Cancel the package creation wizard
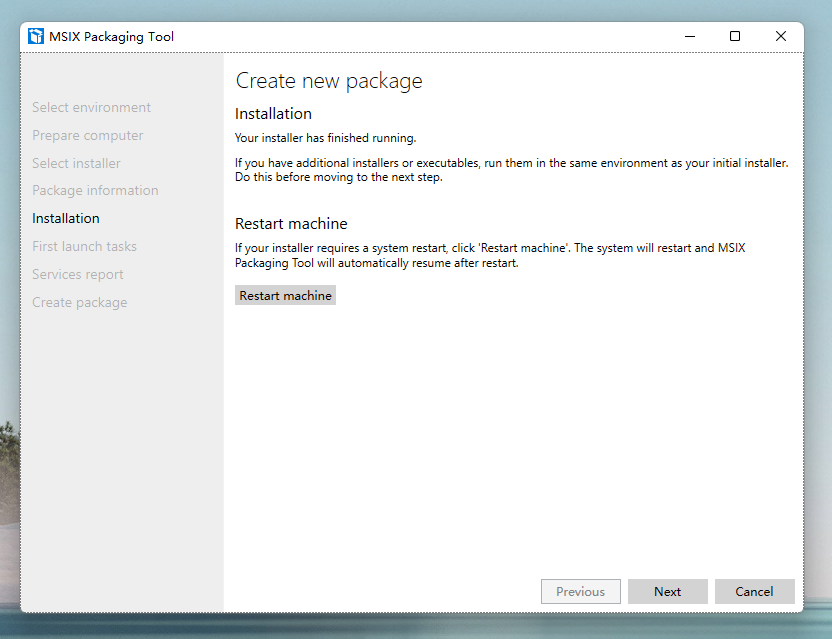The image size is (832, 639). click(755, 591)
